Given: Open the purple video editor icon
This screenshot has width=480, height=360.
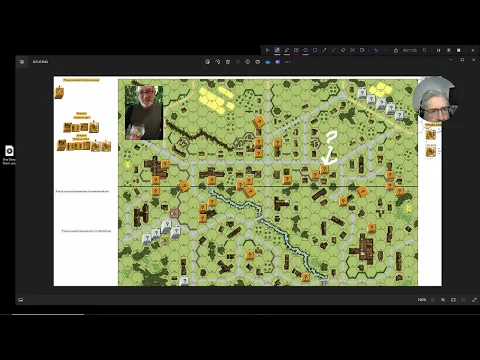Looking at the screenshot, I should [278, 62].
